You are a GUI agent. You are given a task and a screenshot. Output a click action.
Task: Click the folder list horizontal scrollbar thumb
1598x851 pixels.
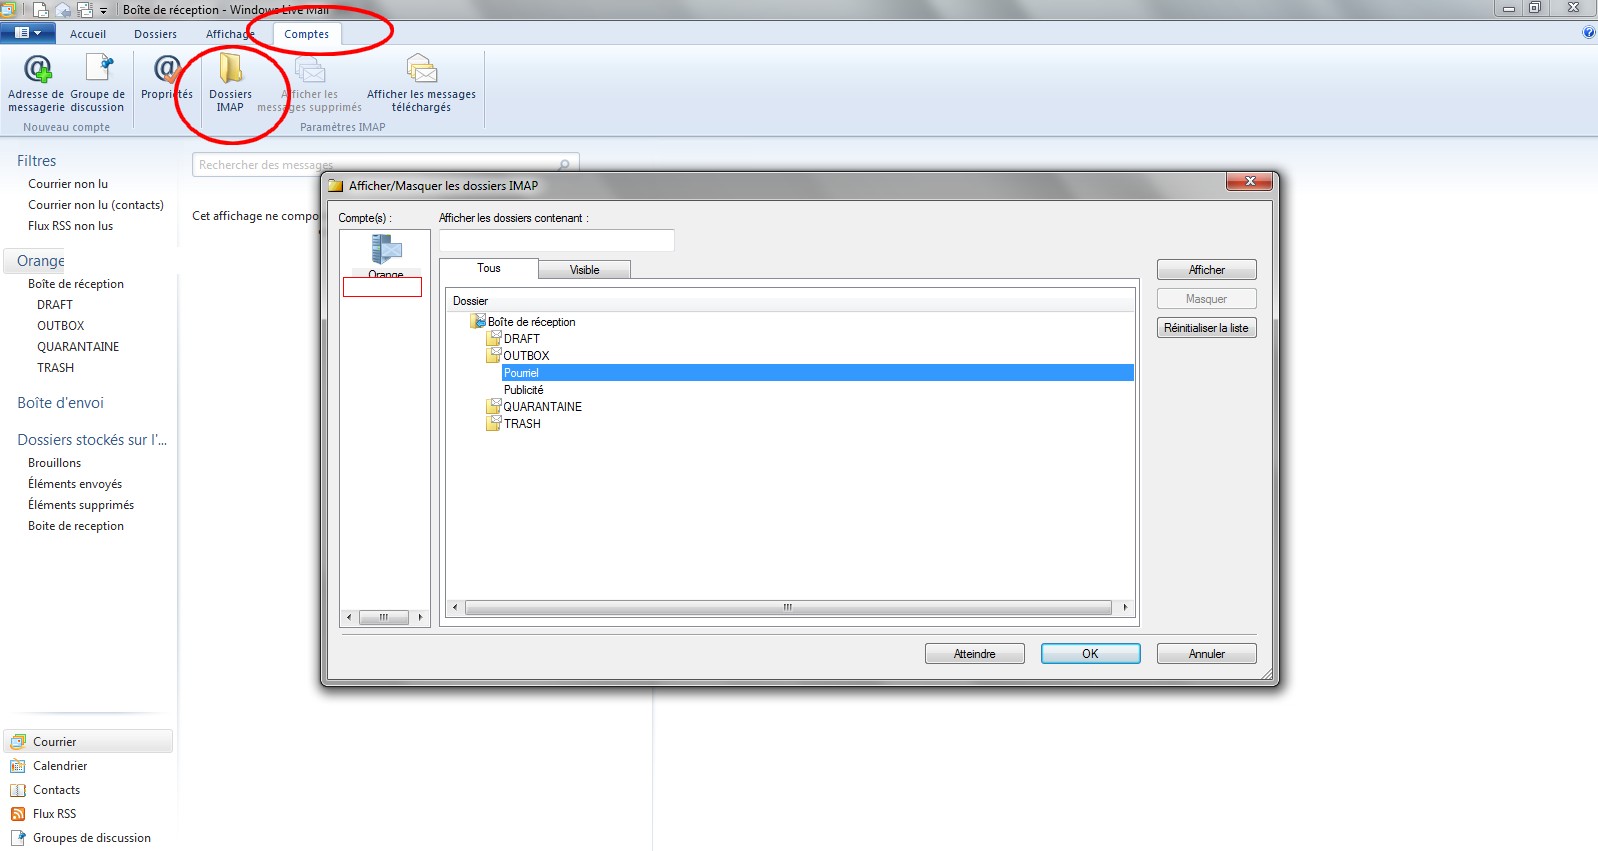pyautogui.click(x=788, y=607)
